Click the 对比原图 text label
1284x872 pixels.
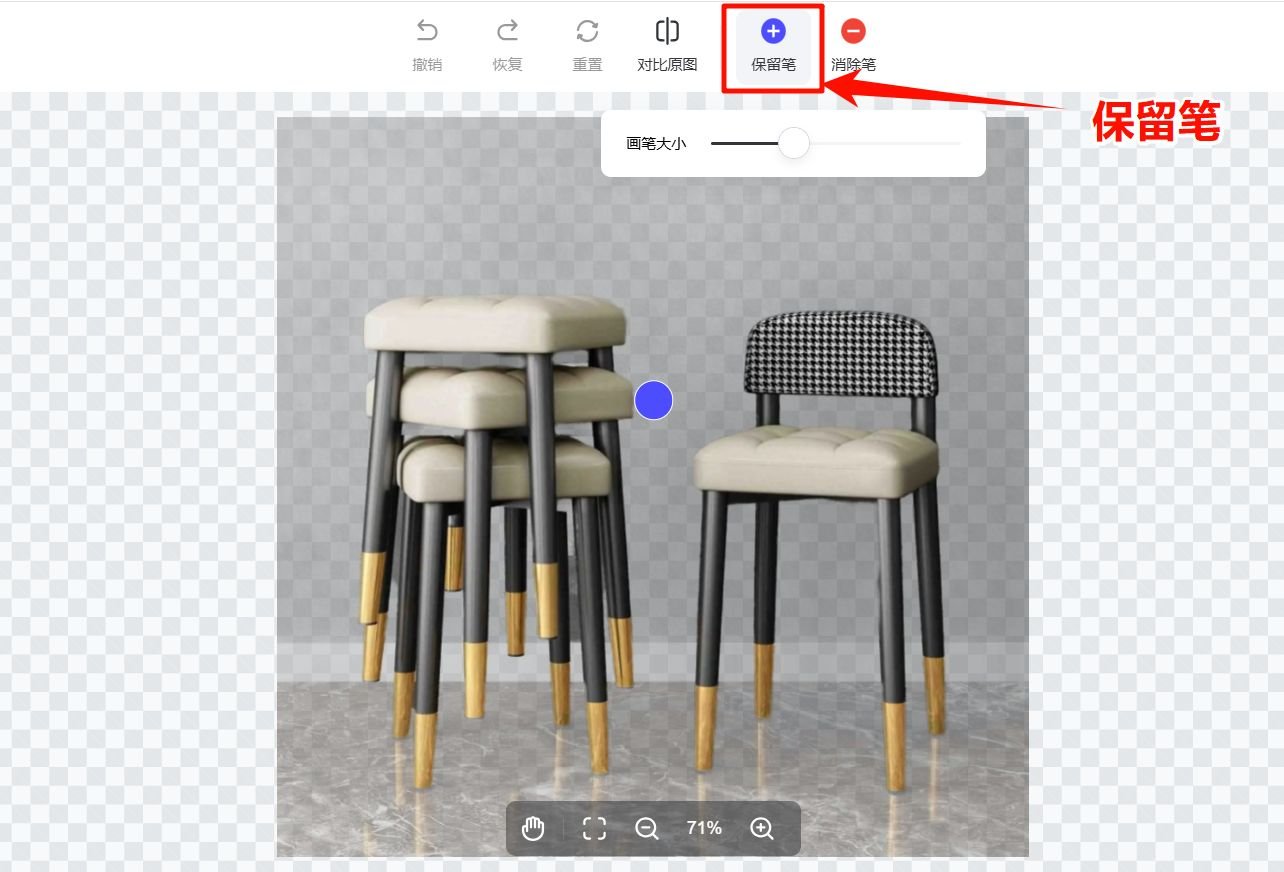coord(667,64)
